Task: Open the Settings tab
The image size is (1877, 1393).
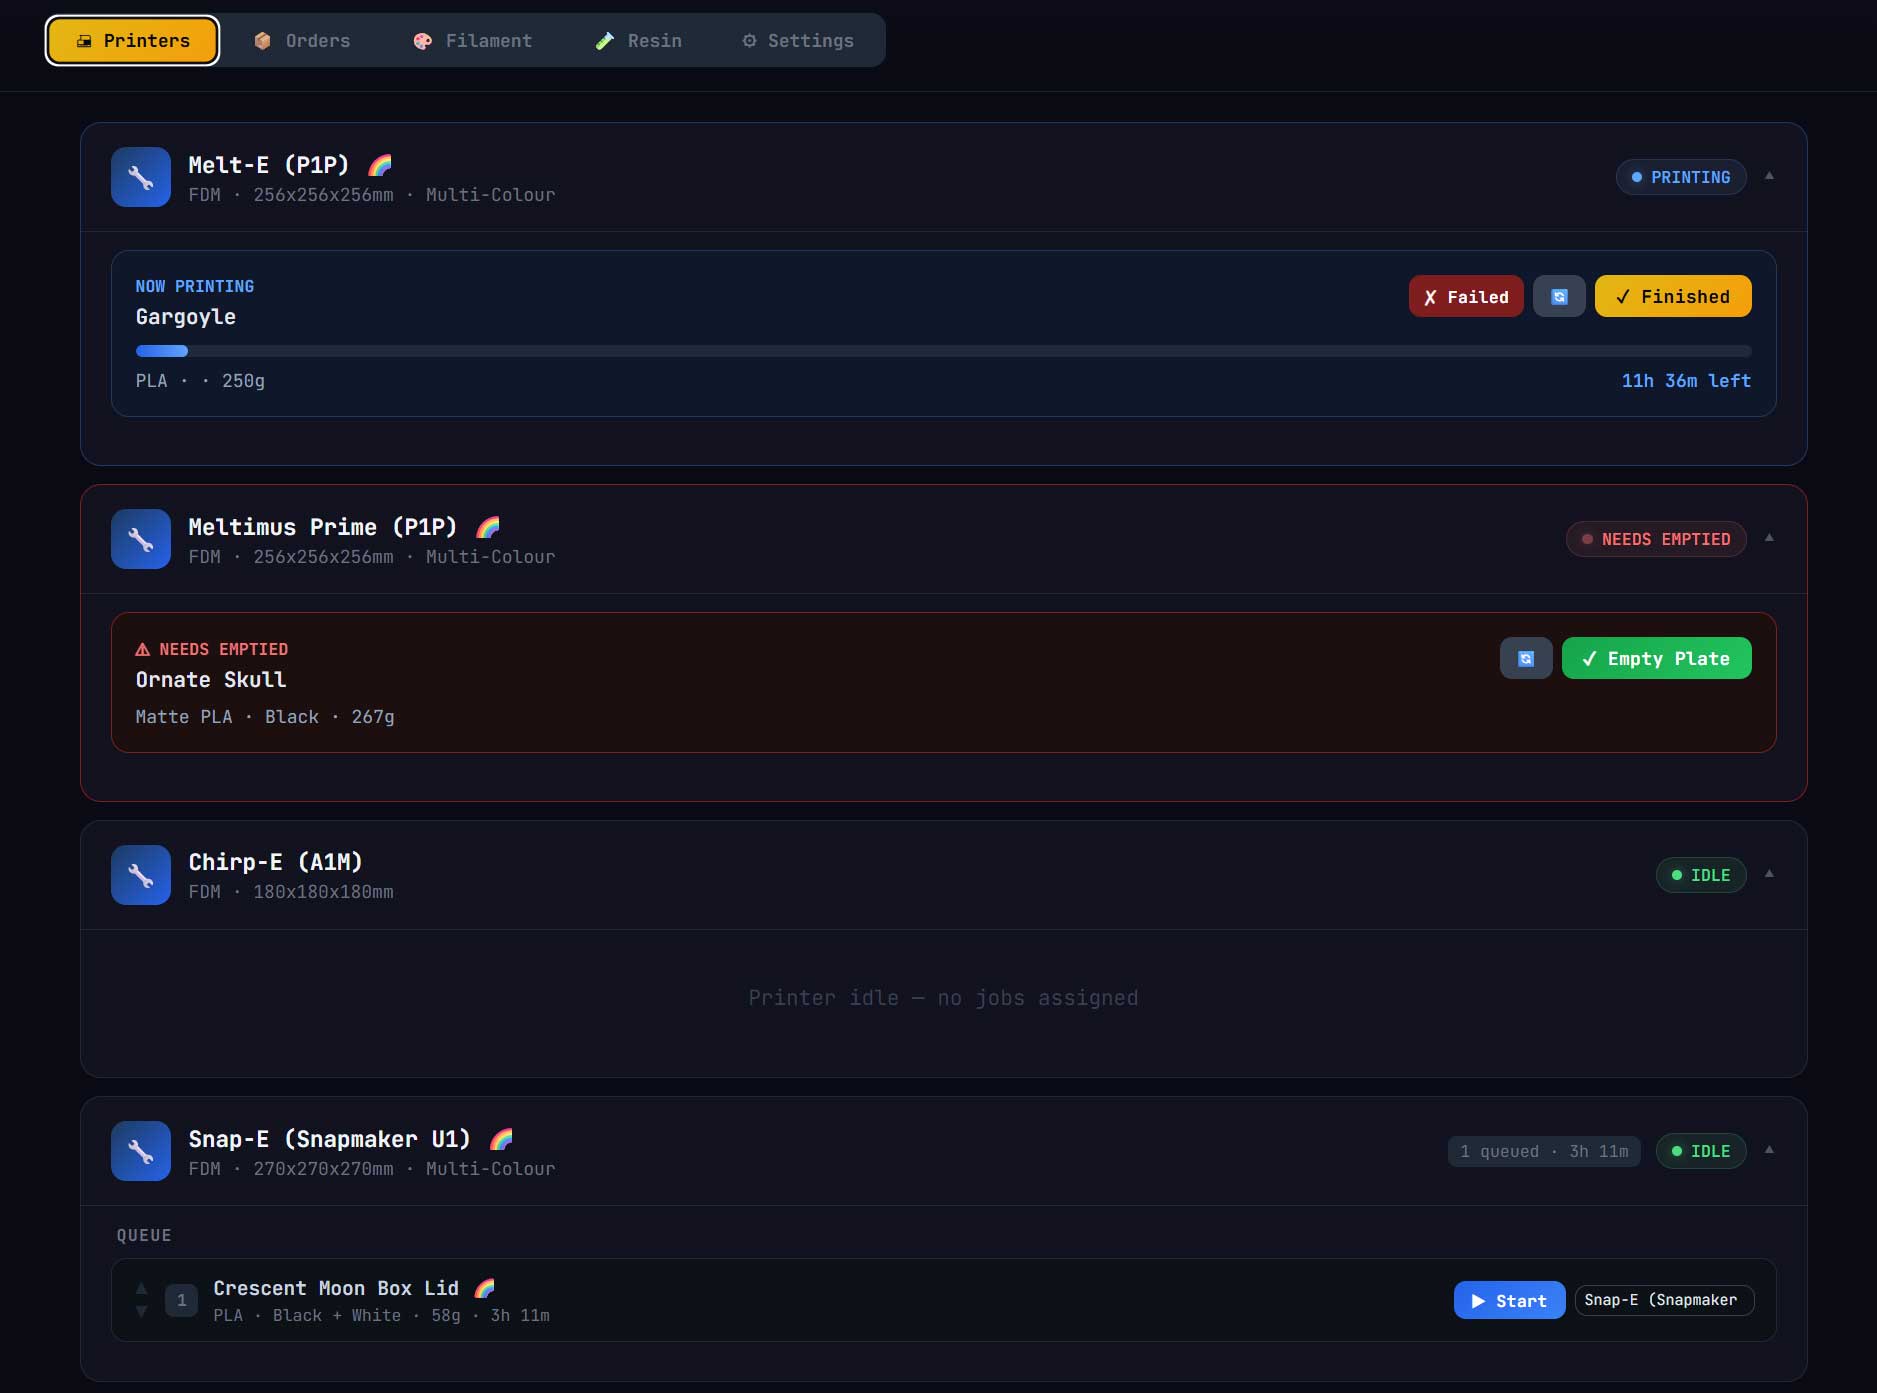Action: coord(798,41)
